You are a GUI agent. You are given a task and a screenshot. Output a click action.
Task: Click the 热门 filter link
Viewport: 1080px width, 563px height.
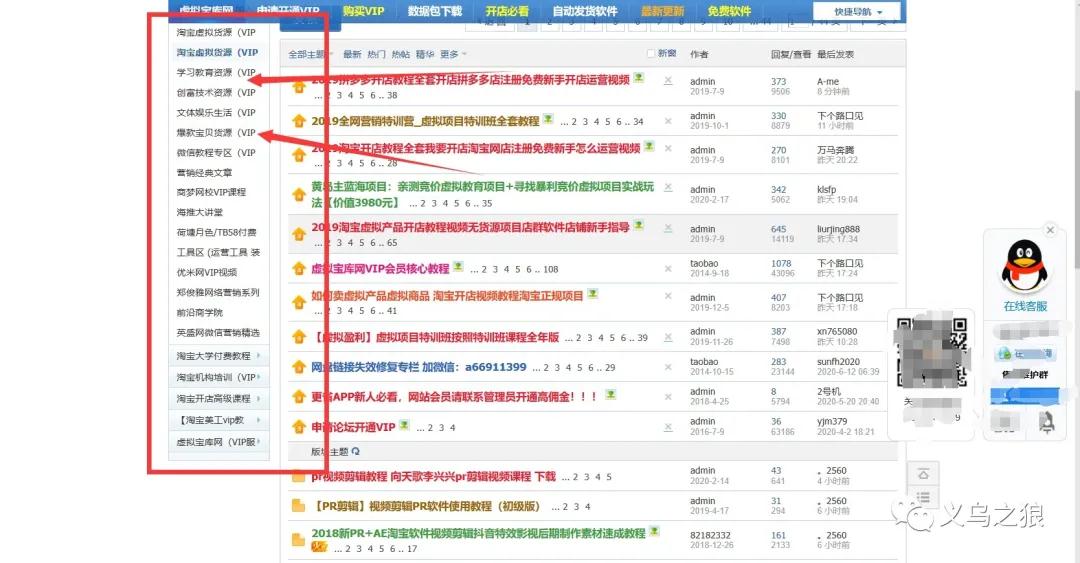pyautogui.click(x=376, y=54)
